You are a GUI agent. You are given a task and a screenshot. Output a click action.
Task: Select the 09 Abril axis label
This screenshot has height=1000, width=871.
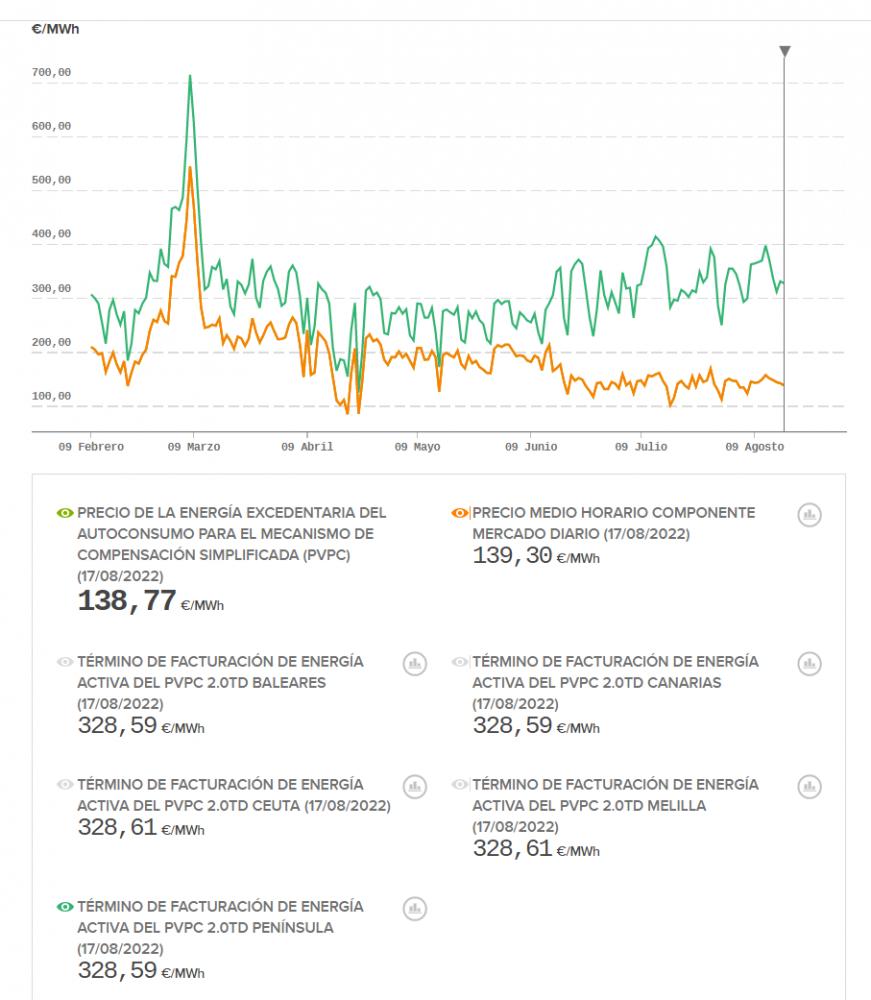tap(307, 447)
